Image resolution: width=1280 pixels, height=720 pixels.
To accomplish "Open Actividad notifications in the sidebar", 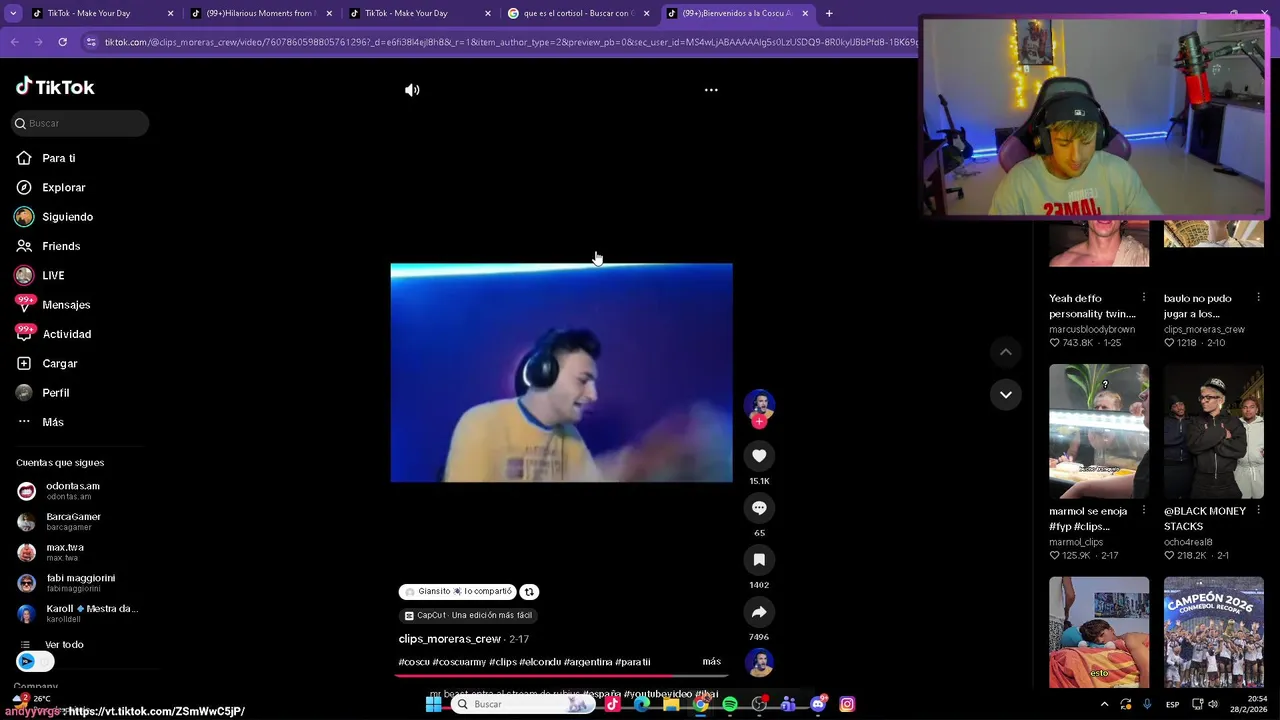I will pyautogui.click(x=66, y=334).
